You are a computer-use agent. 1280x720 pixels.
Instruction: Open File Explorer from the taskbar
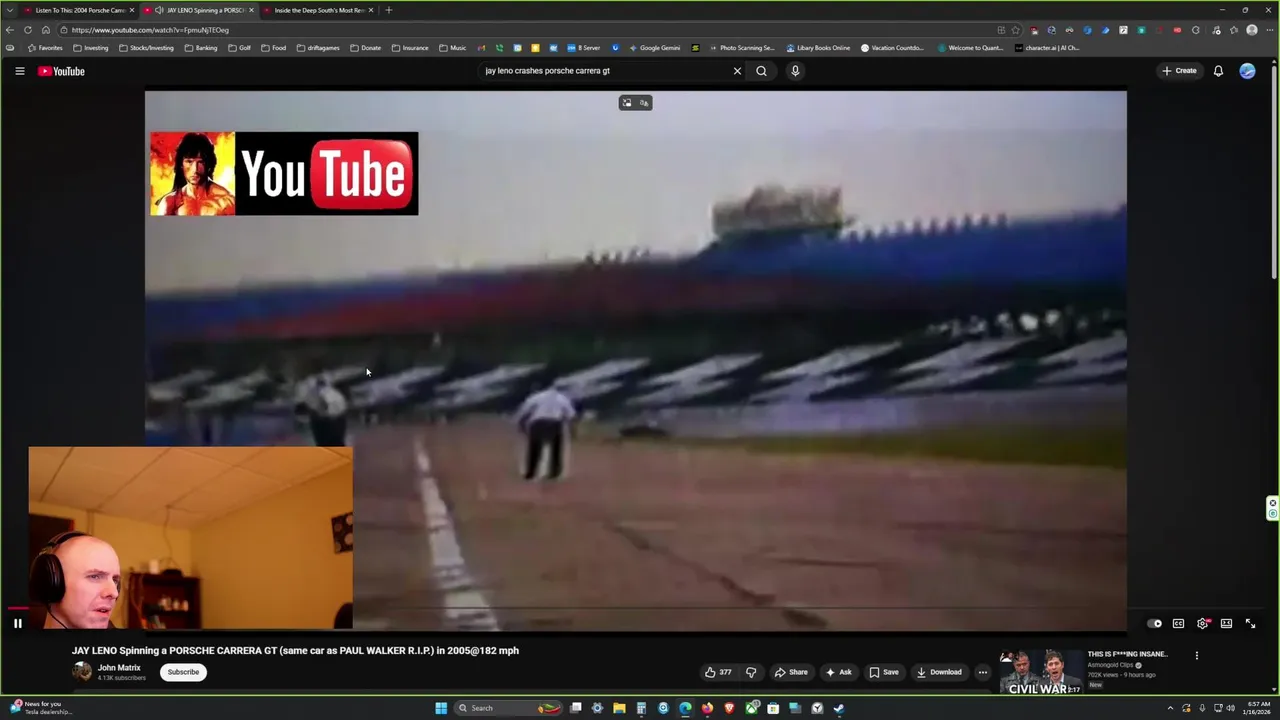619,708
